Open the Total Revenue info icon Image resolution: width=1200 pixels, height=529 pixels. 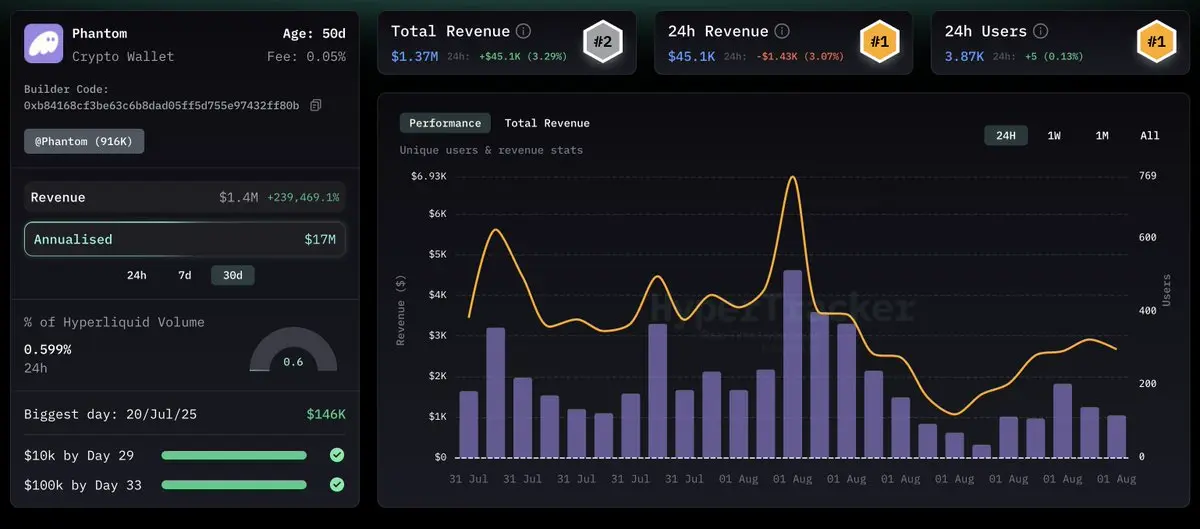click(524, 32)
